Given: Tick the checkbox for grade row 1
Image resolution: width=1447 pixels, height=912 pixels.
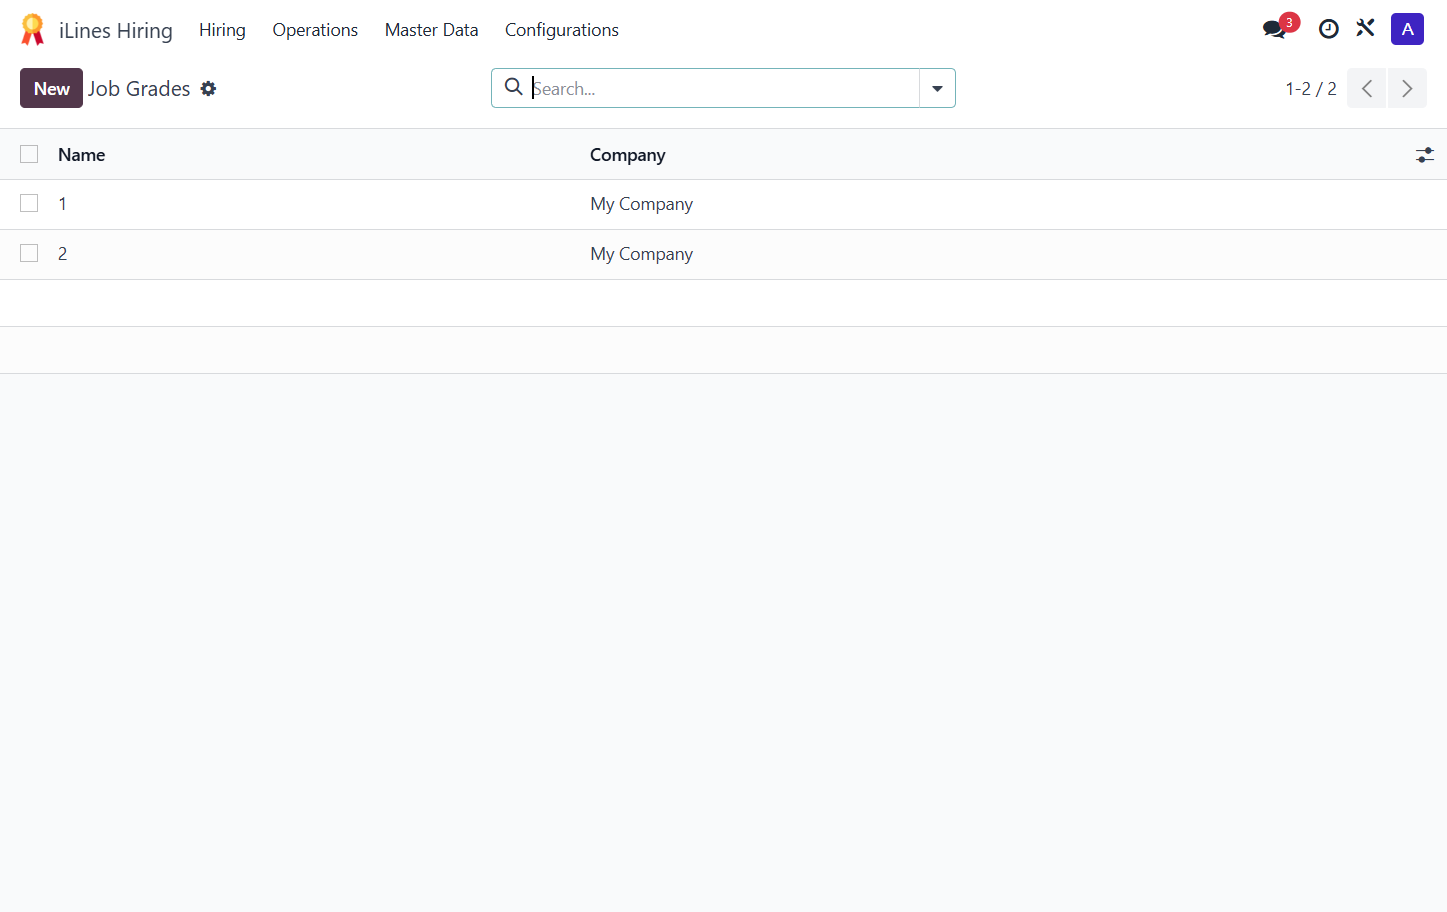Looking at the screenshot, I should tap(29, 203).
